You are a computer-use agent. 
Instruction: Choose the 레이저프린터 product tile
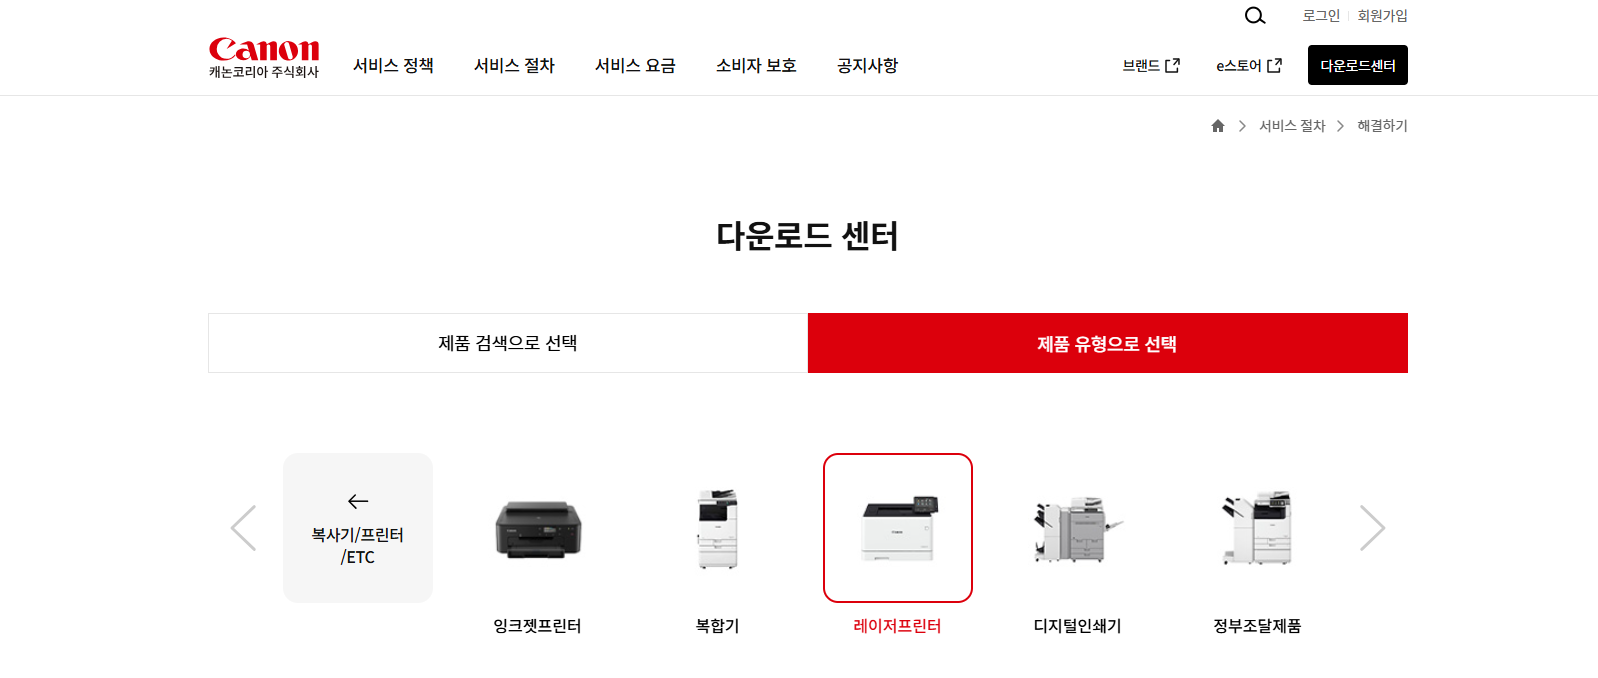898,528
